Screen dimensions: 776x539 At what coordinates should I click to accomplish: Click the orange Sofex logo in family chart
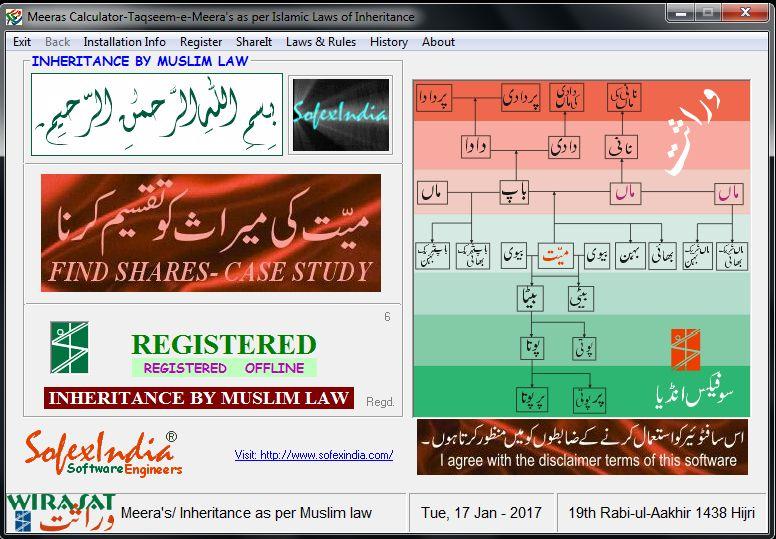tap(685, 350)
